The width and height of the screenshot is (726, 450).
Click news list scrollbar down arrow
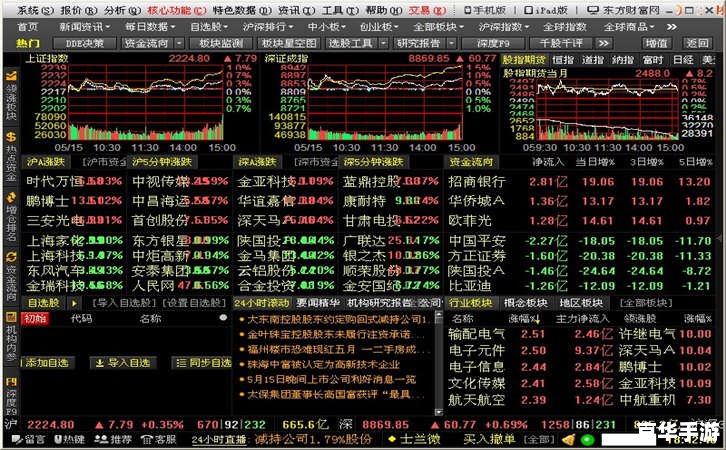pyautogui.click(x=438, y=412)
